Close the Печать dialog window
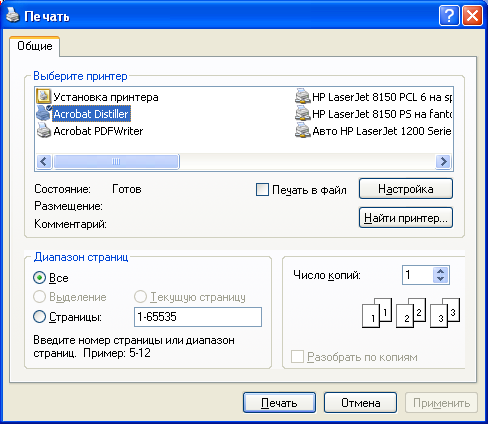The image size is (488, 424). (472, 15)
